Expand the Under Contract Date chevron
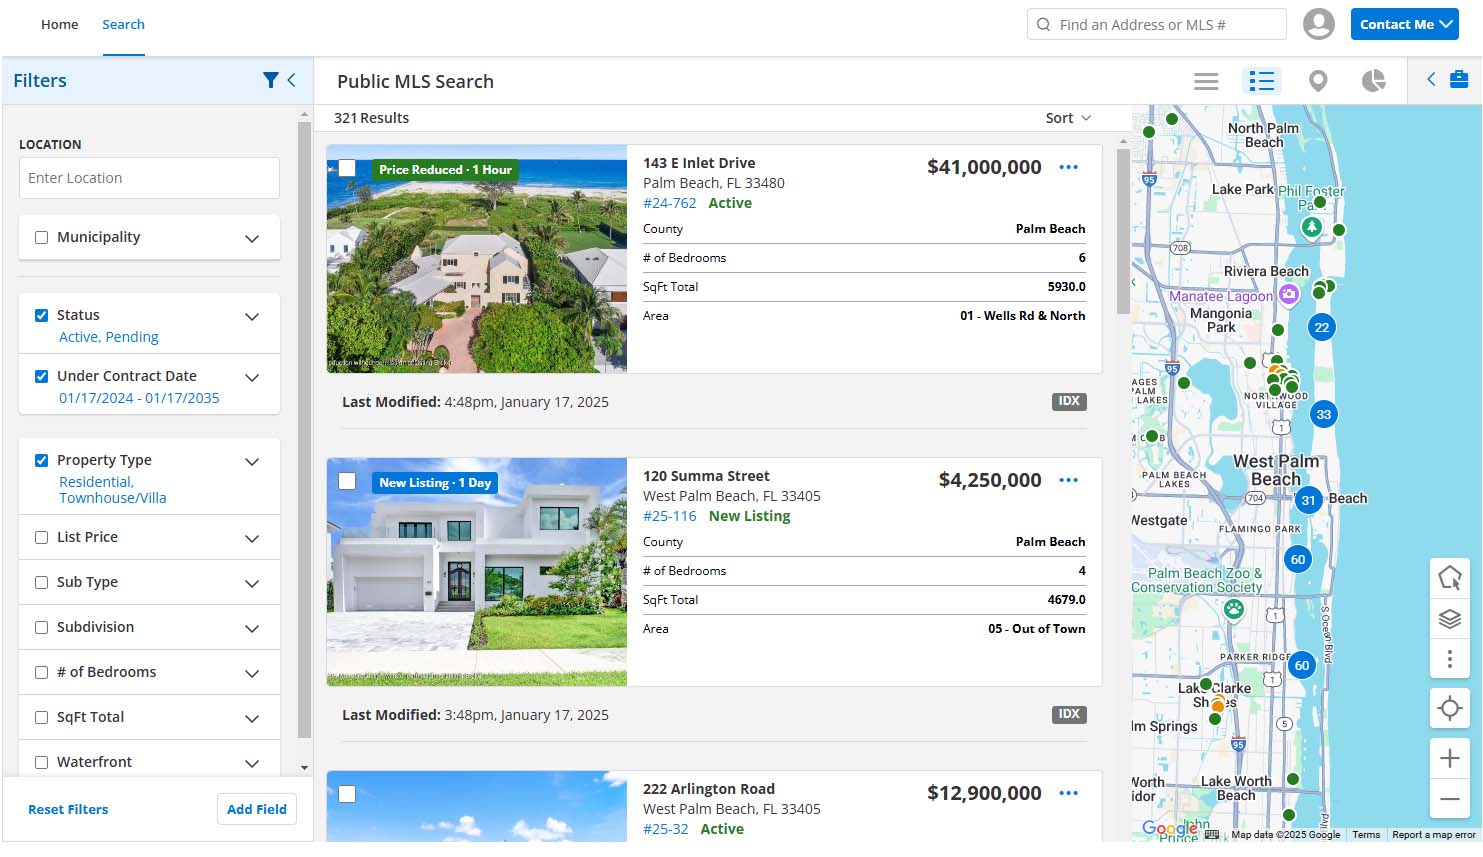Viewport: 1483px width, 857px height. click(252, 377)
